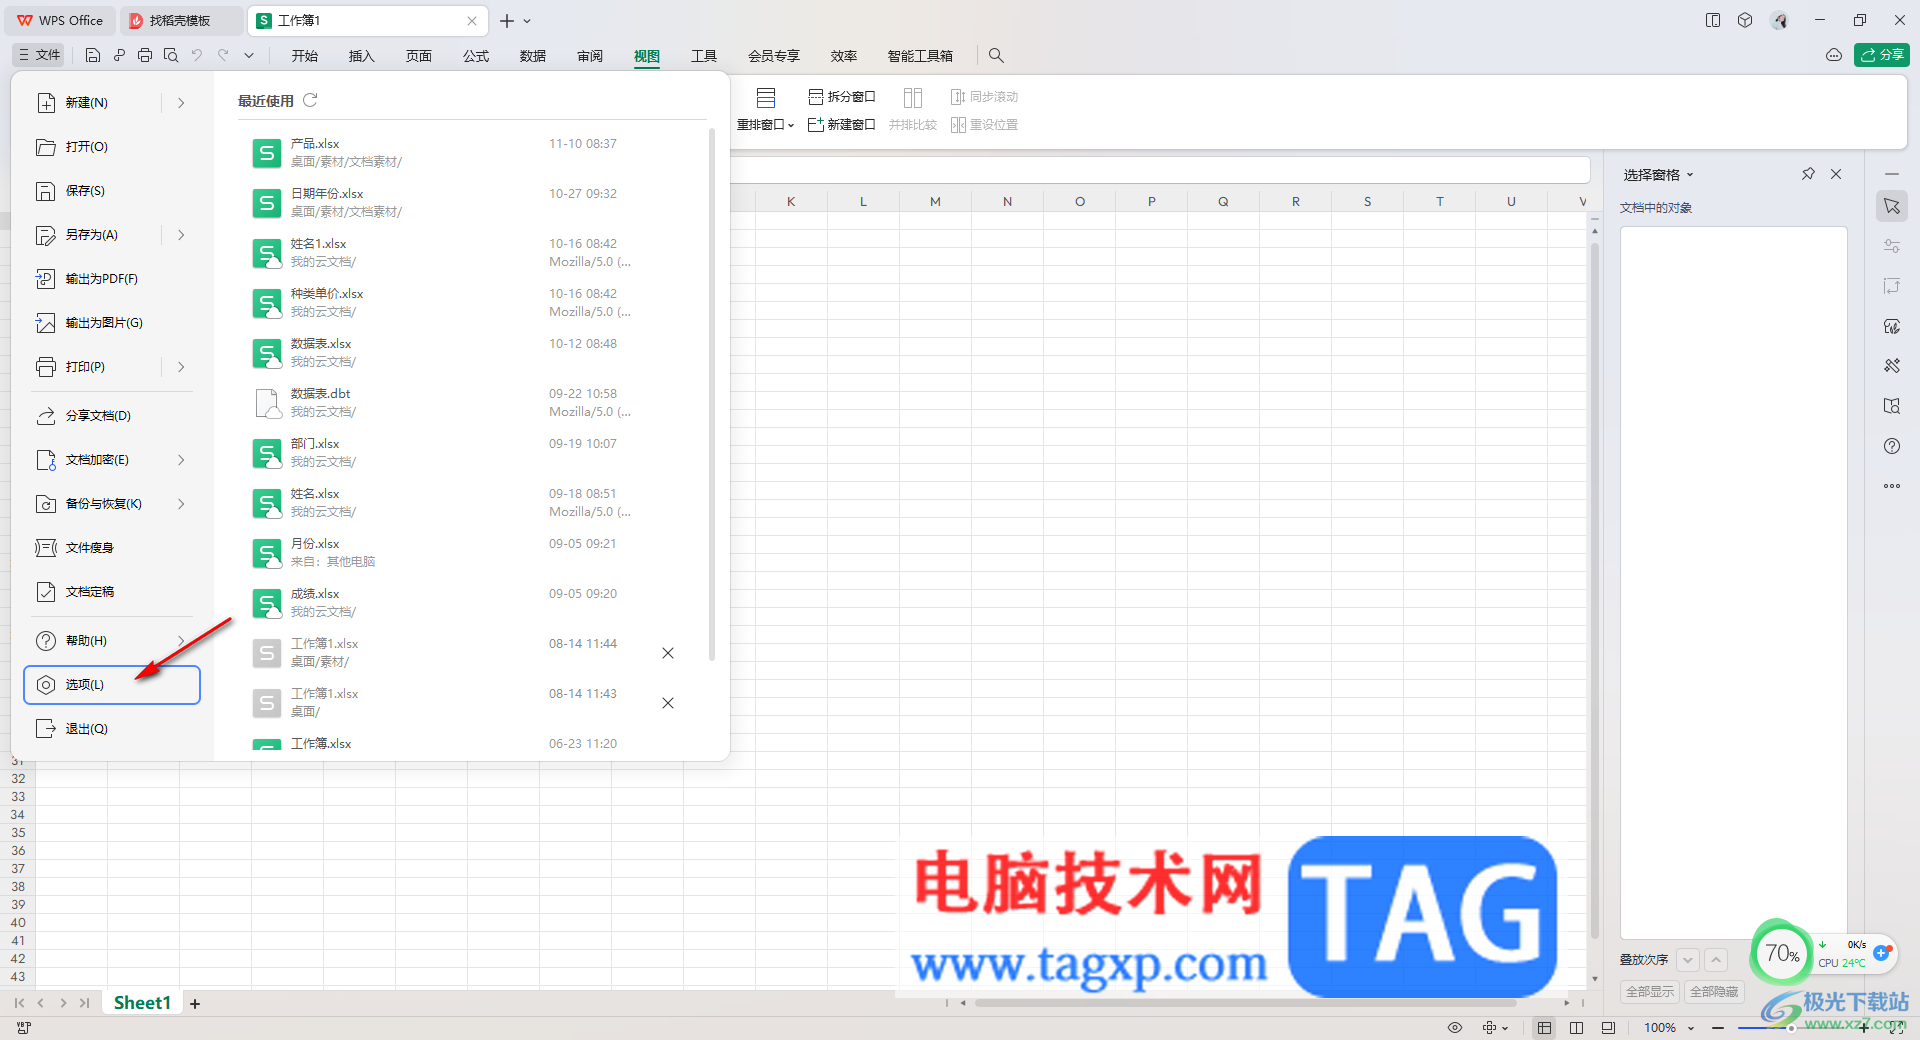Open recent file 日期年份.xlsx
Screen dimensions: 1920x1040
(470, 202)
